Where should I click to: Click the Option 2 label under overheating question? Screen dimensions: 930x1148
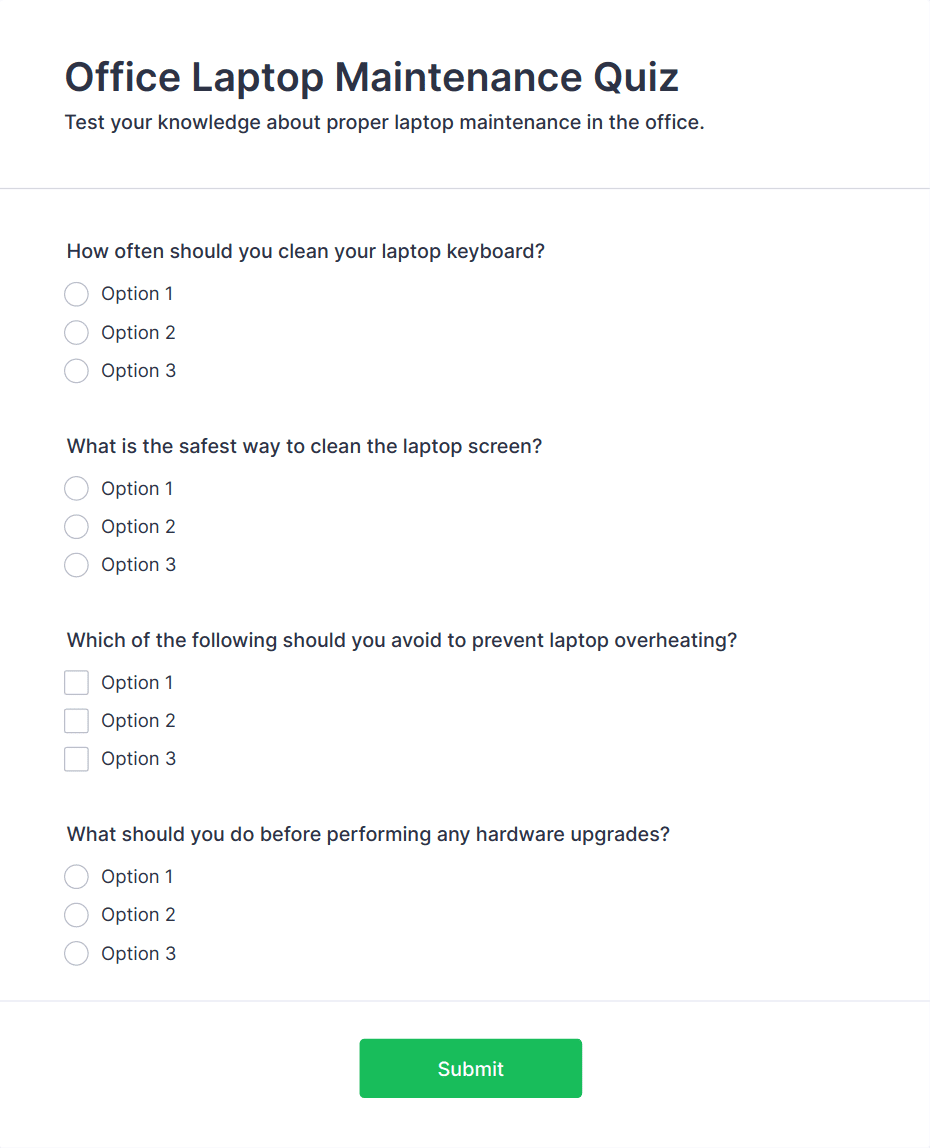click(138, 721)
